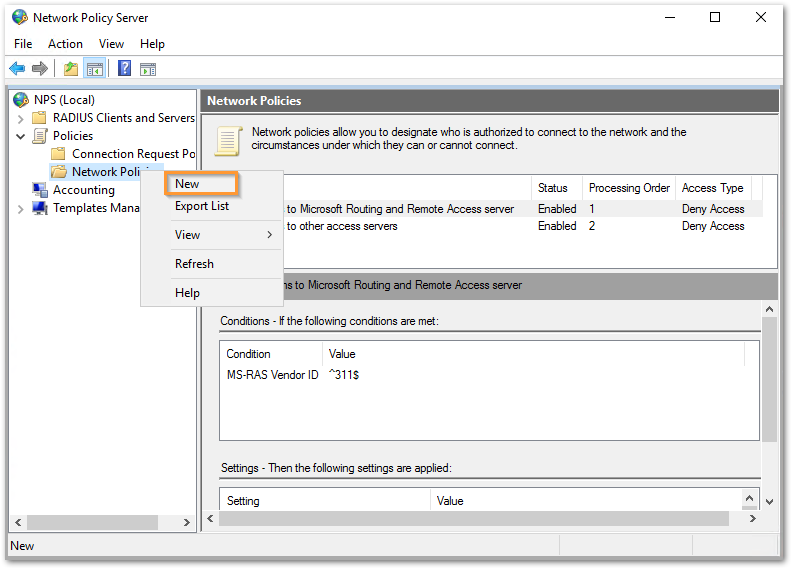Choose New from the context menu
792x569 pixels.
click(x=187, y=184)
